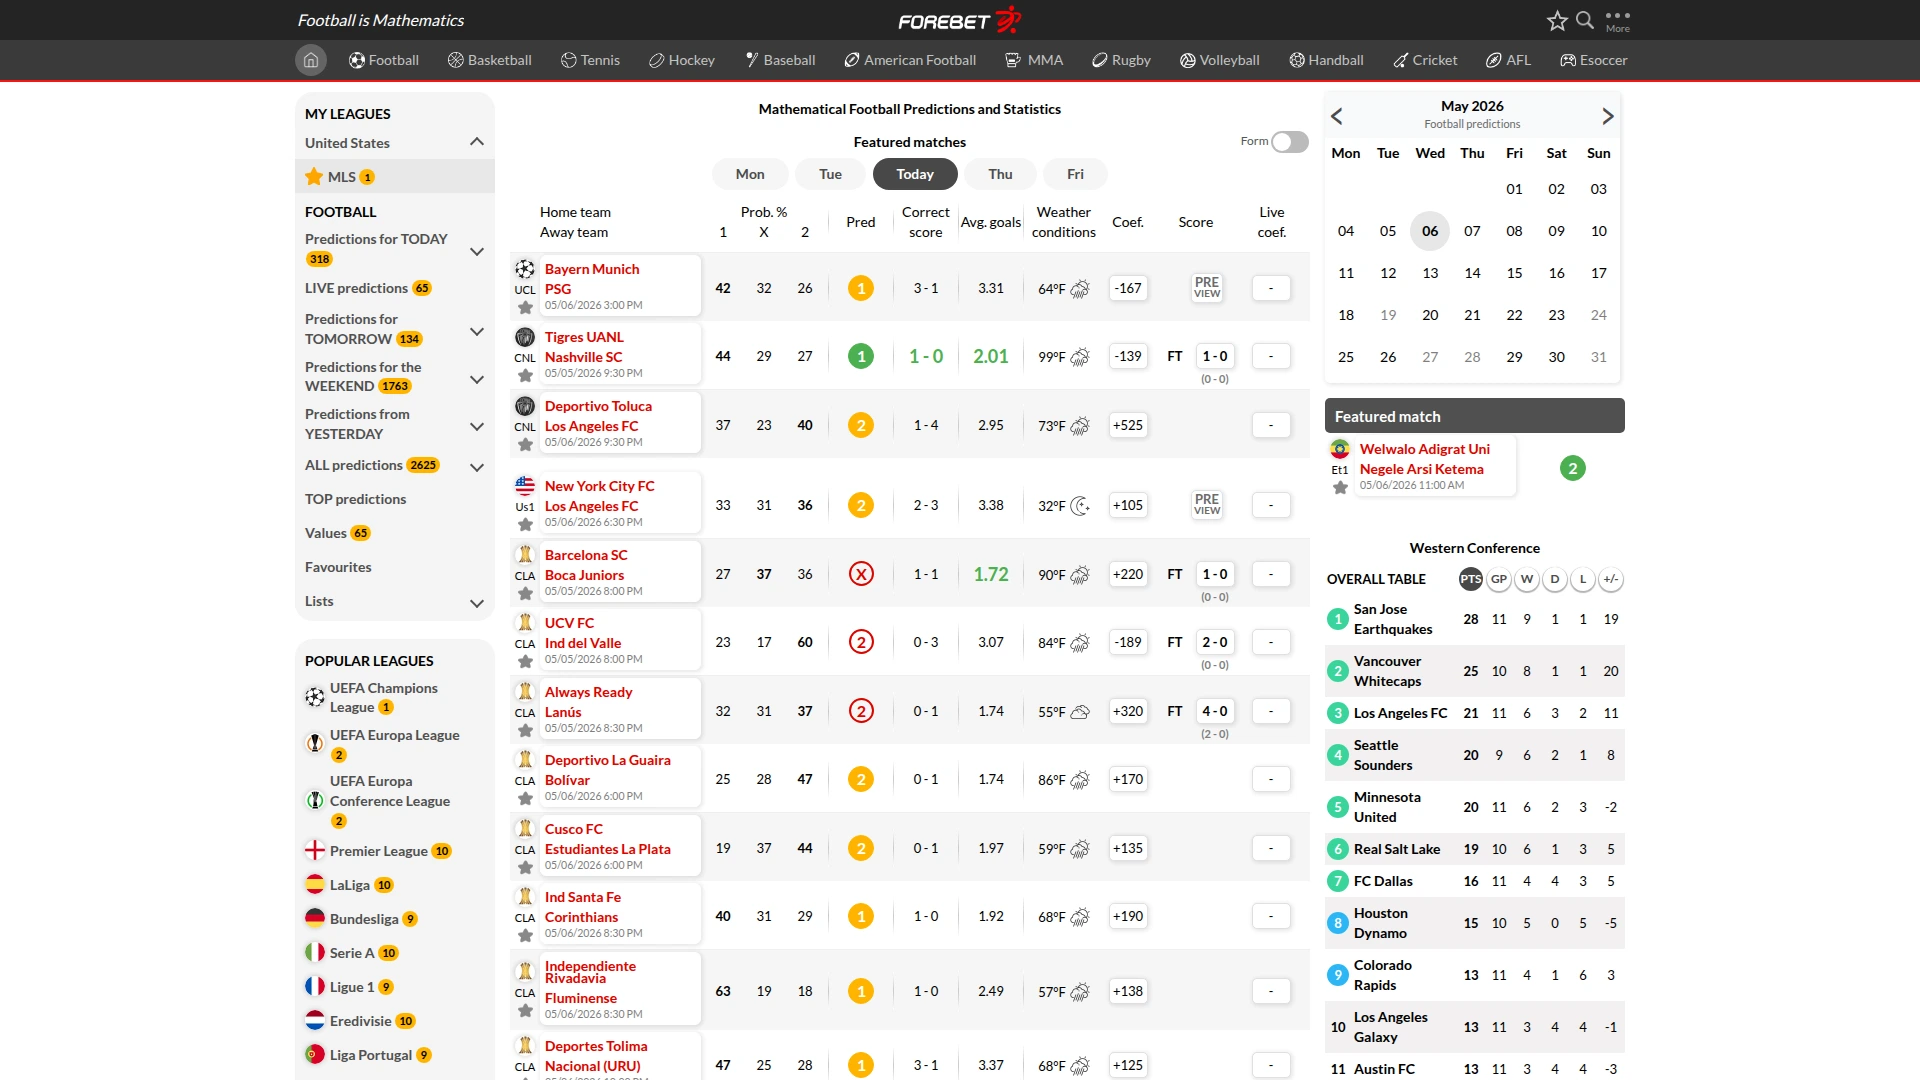Click Germany flag icon for Bundesliga
The image size is (1920, 1080).
coord(315,919)
